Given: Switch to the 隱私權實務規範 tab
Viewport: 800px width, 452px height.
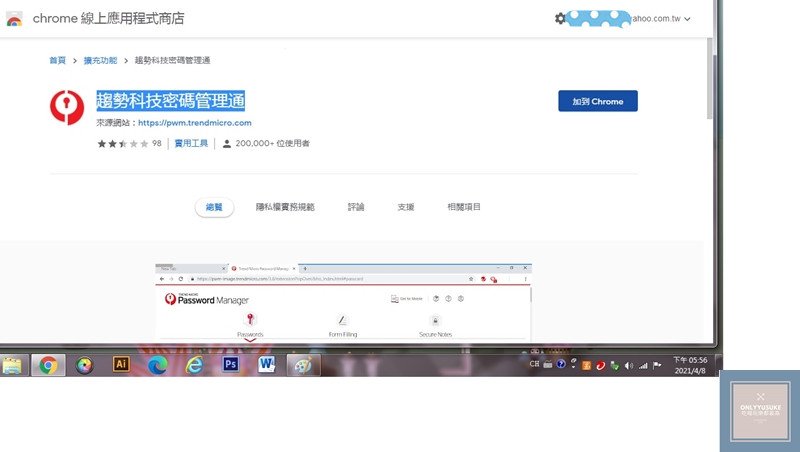Looking at the screenshot, I should point(285,207).
